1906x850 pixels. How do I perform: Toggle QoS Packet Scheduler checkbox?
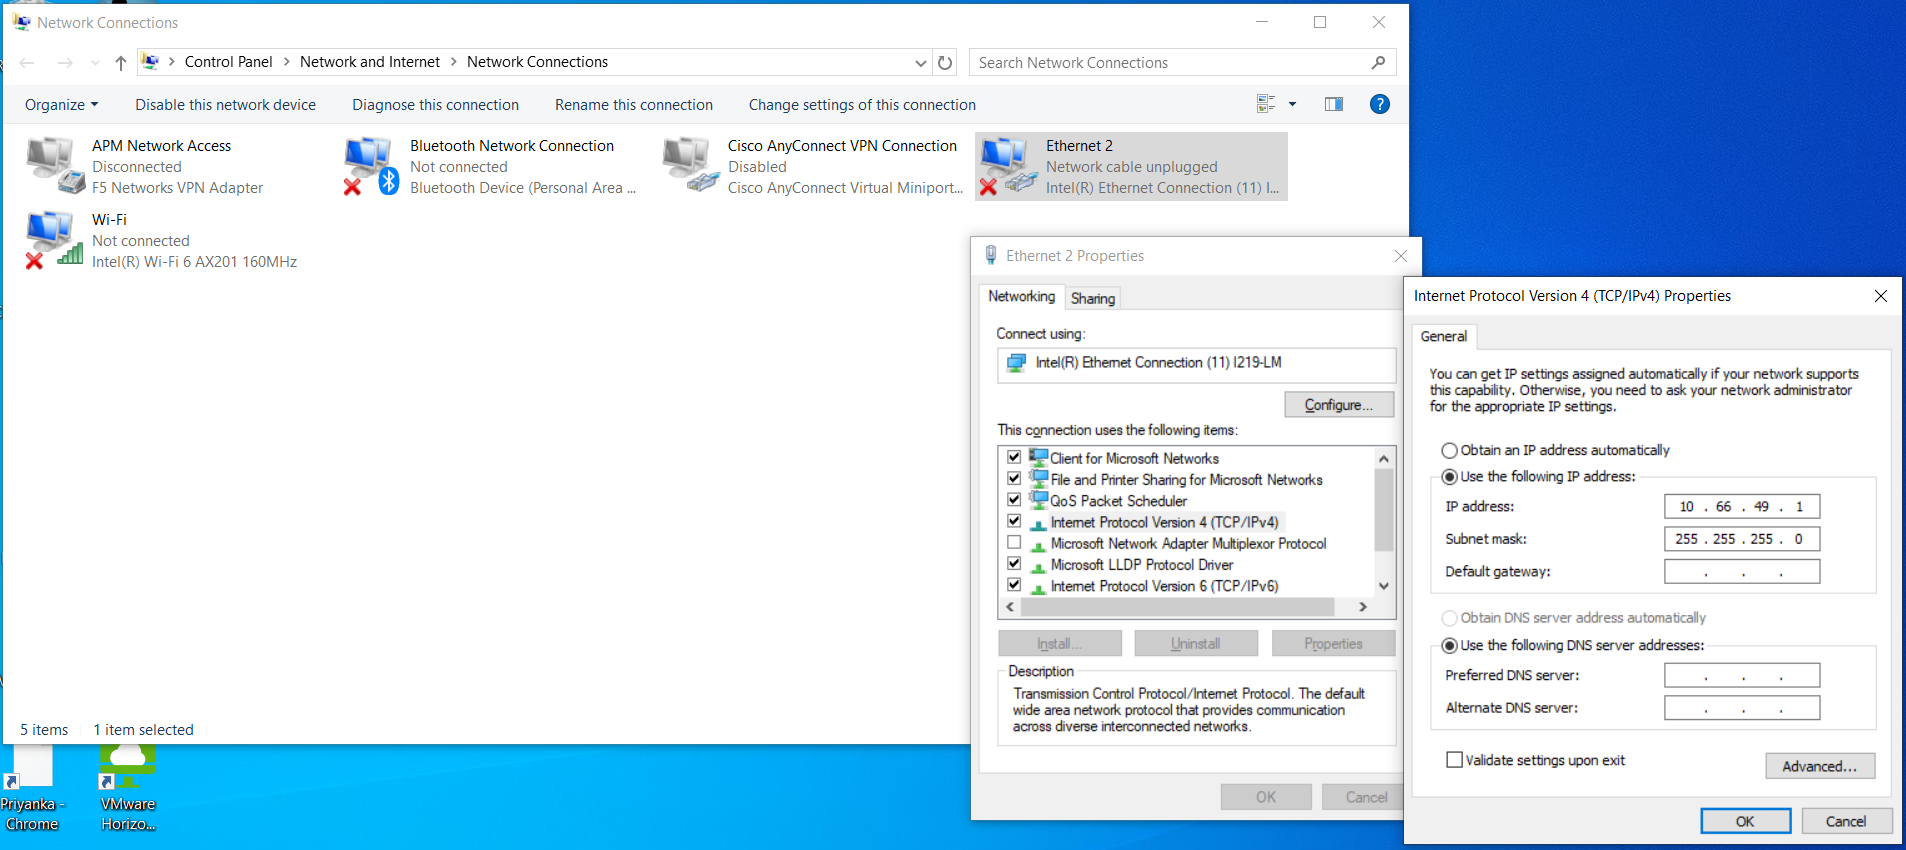[x=1014, y=499]
